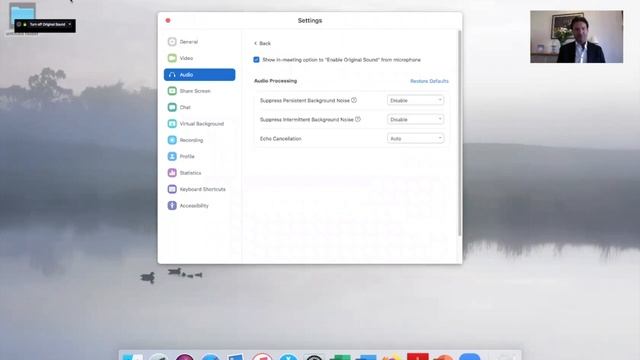640x360 pixels.
Task: Open Video settings via the camera icon
Action: tap(172, 58)
